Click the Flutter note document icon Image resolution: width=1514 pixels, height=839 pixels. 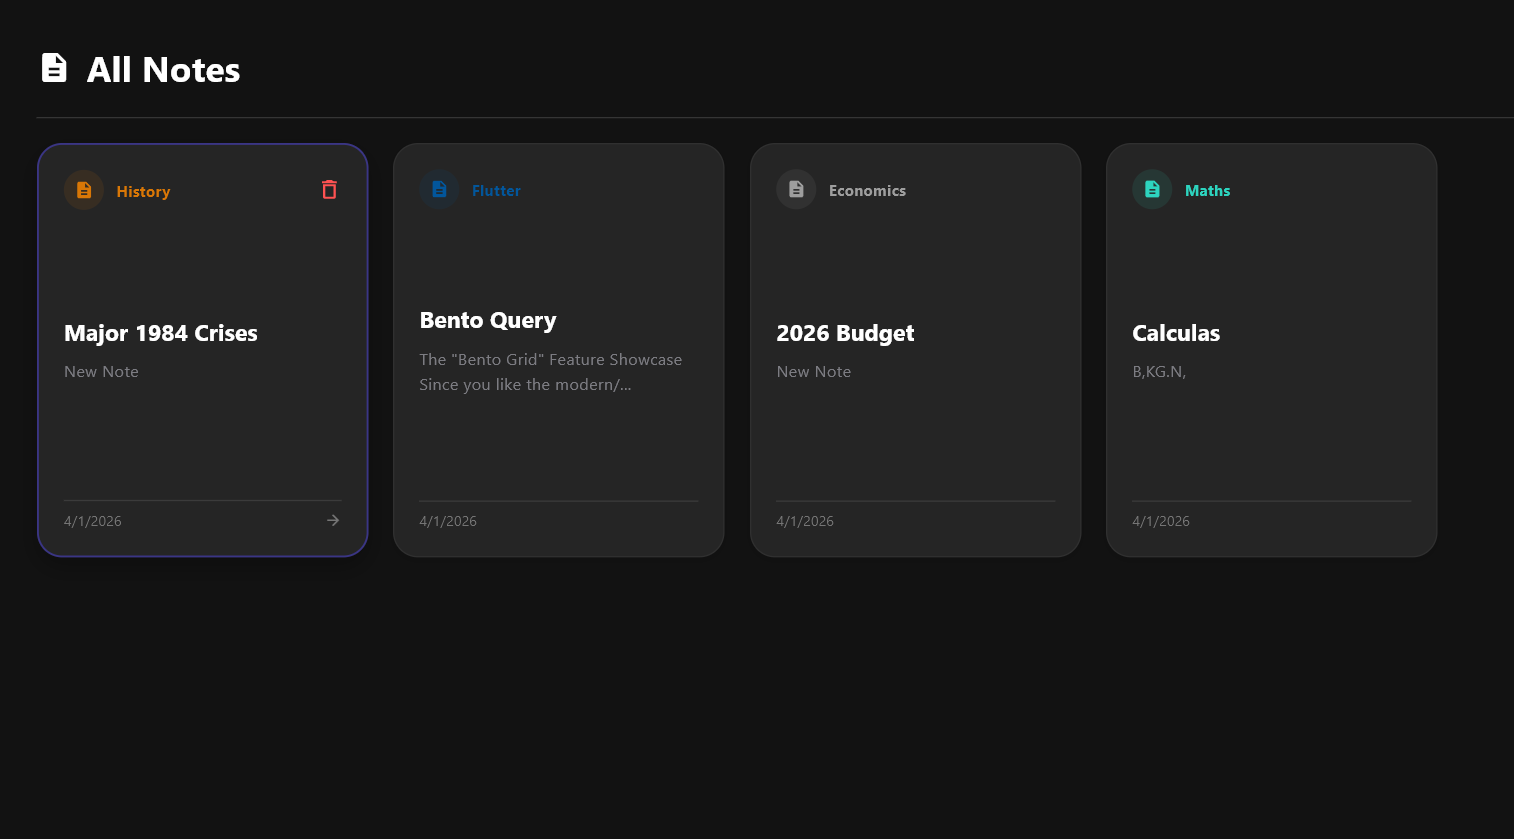point(440,189)
